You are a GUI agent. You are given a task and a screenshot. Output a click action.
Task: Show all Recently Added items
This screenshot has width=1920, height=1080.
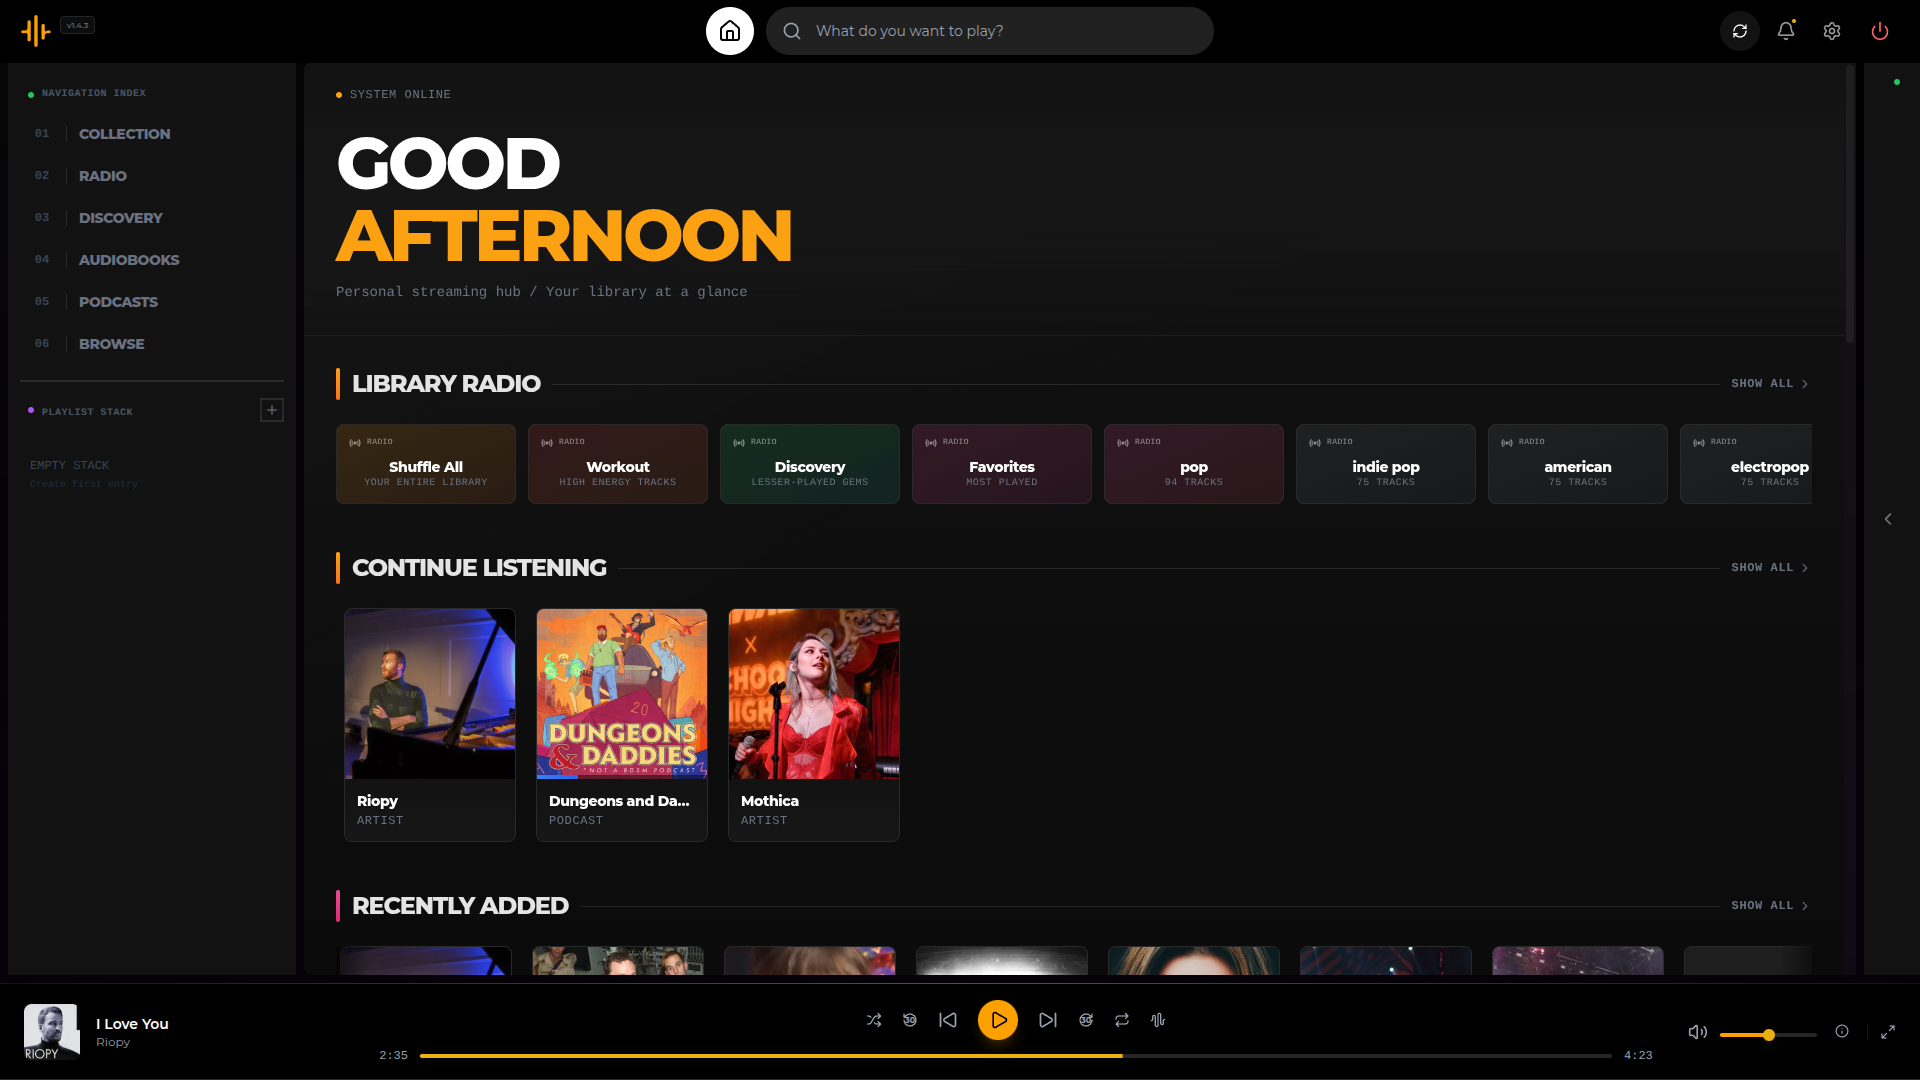1768,906
